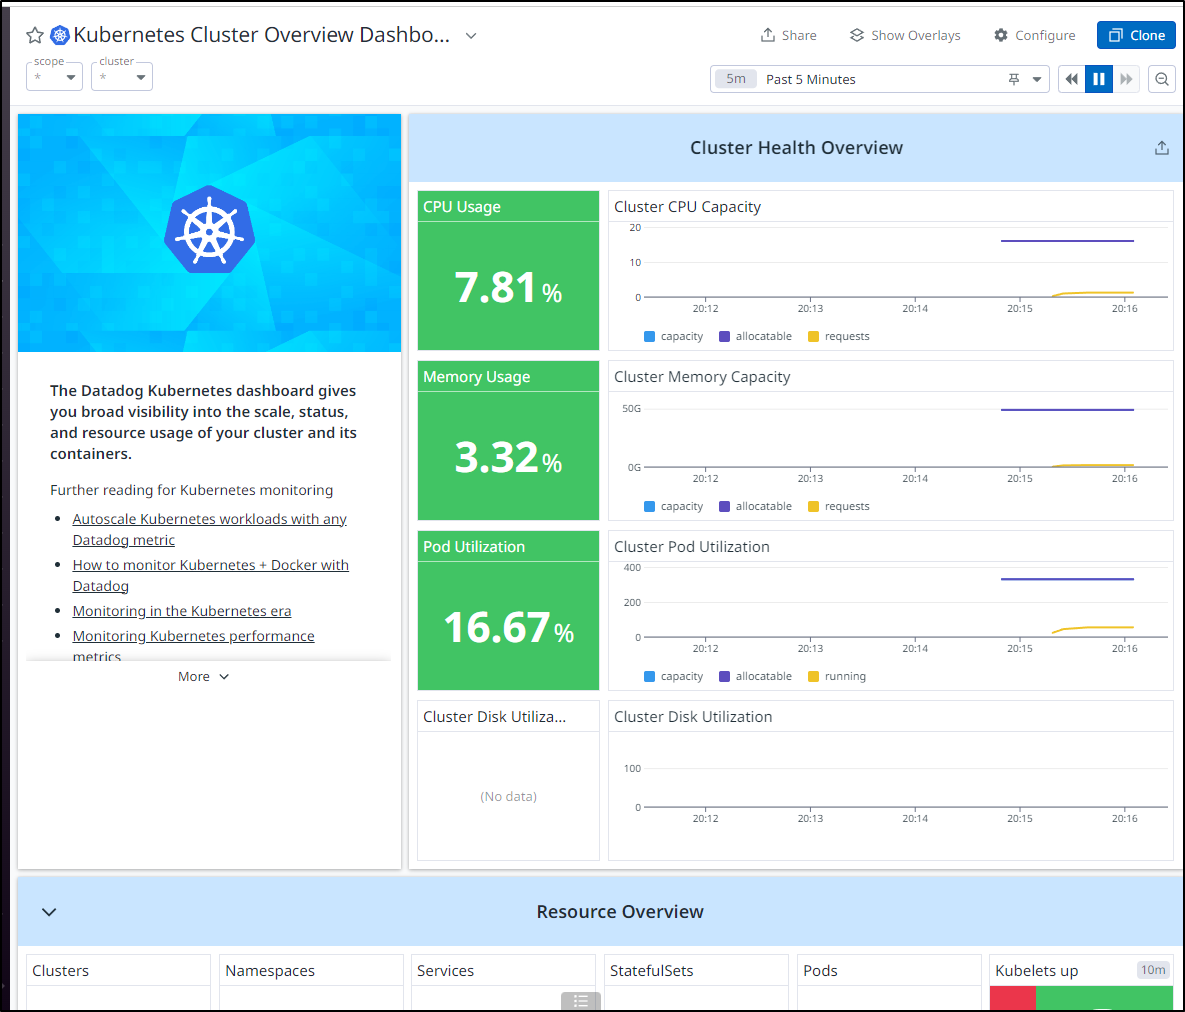Click the Past 5 Minutes time field
1185x1012 pixels.
[879, 79]
